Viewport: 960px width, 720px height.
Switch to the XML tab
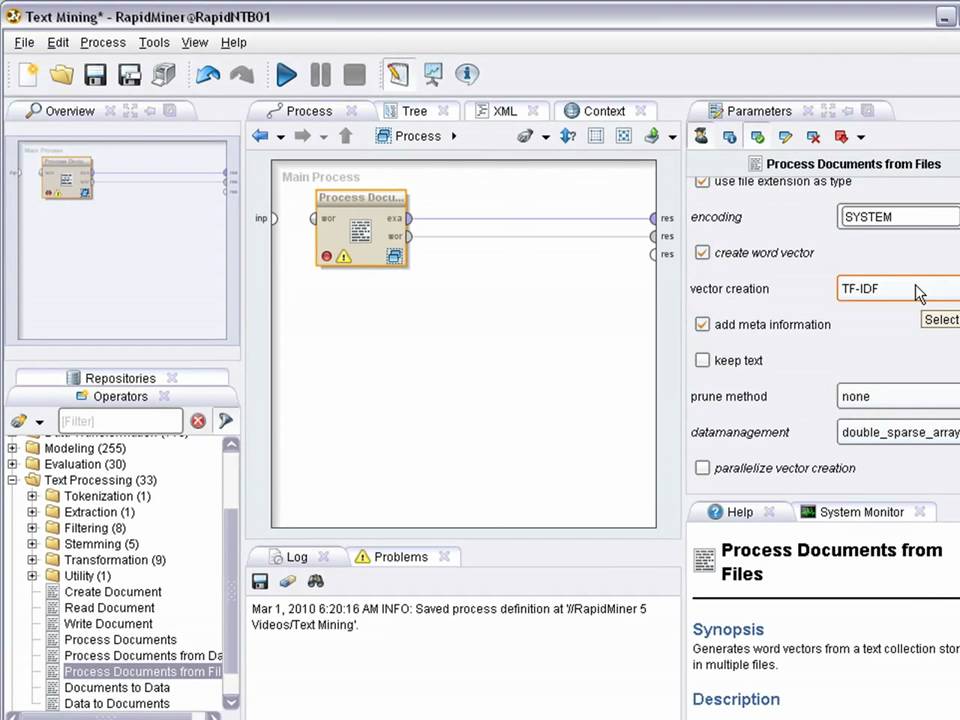point(504,111)
